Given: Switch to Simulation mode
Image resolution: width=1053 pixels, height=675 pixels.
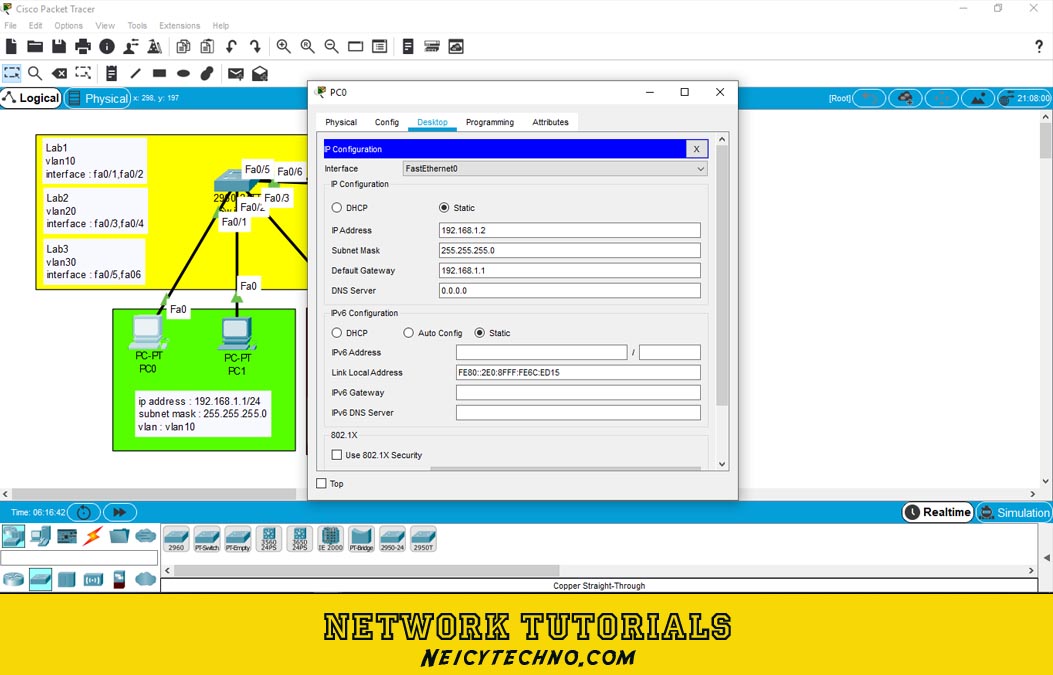Looking at the screenshot, I should click(x=1015, y=512).
